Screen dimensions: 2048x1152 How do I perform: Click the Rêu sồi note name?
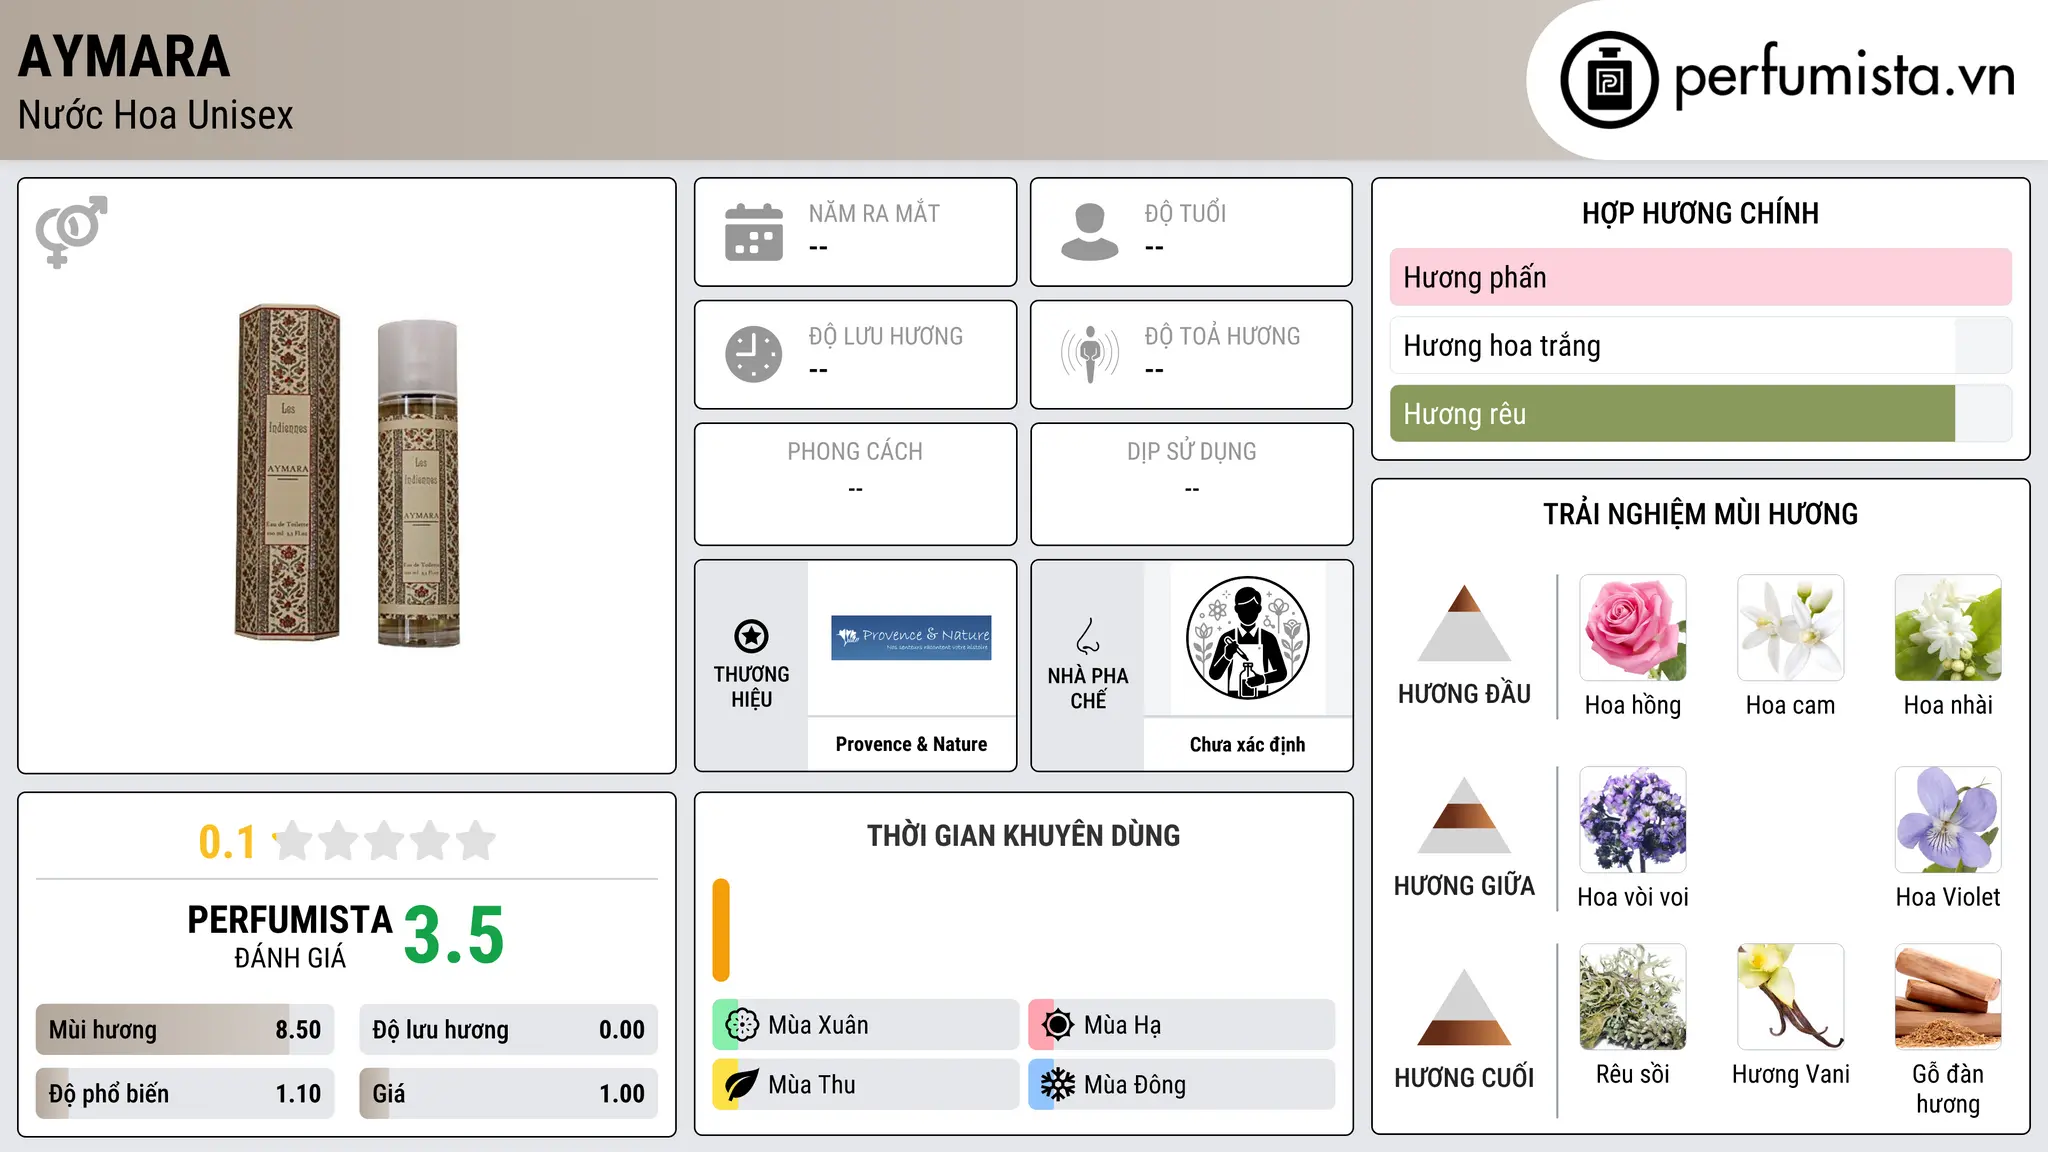click(1633, 1074)
